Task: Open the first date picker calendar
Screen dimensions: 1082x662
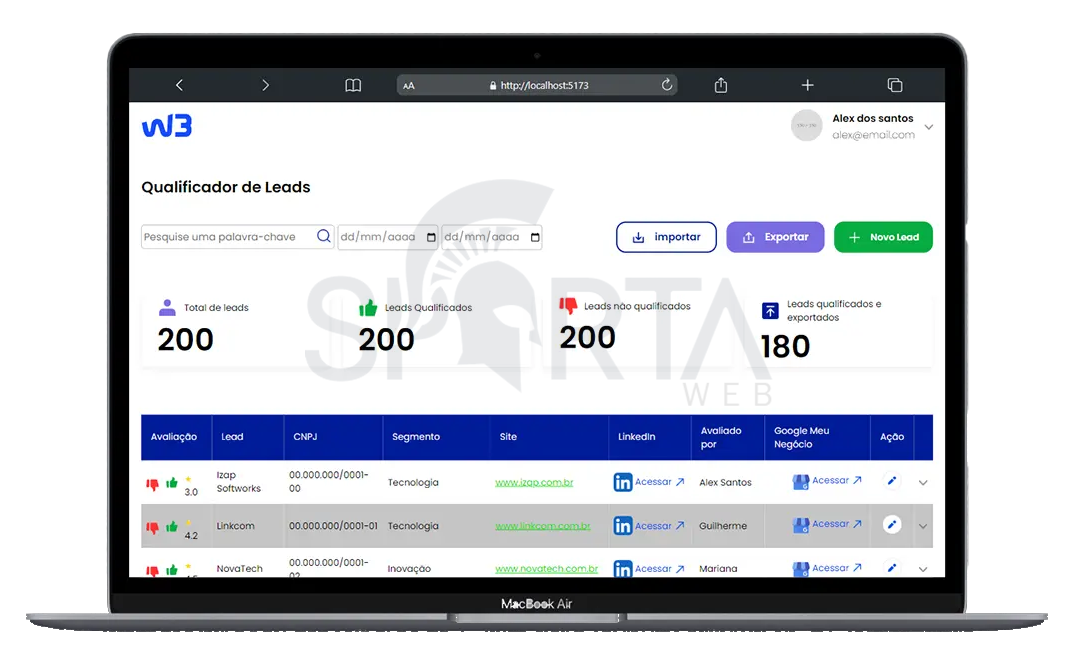Action: 431,237
